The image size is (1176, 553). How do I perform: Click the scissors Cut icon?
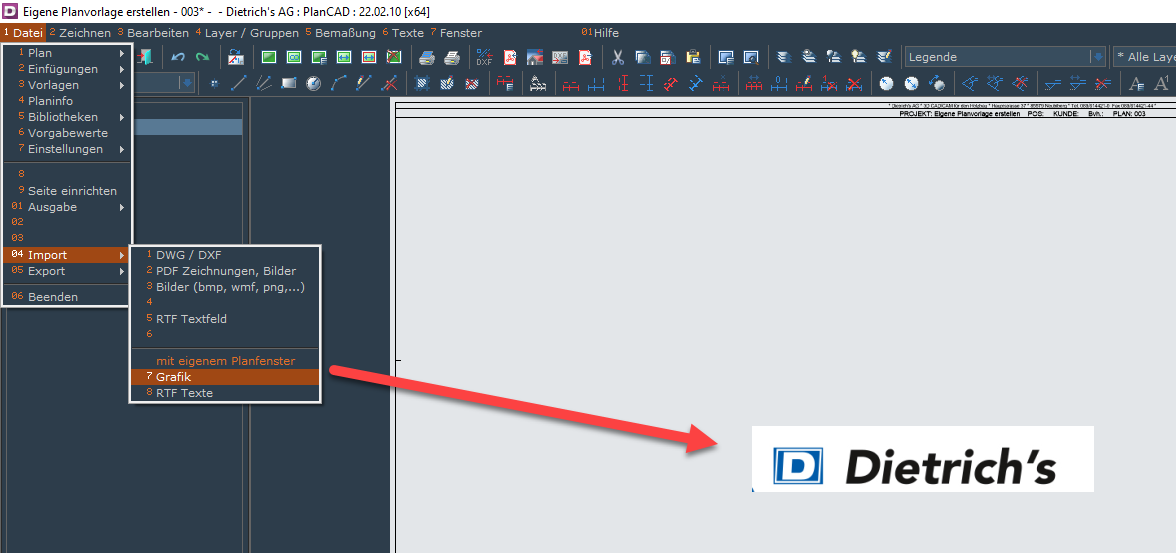618,58
